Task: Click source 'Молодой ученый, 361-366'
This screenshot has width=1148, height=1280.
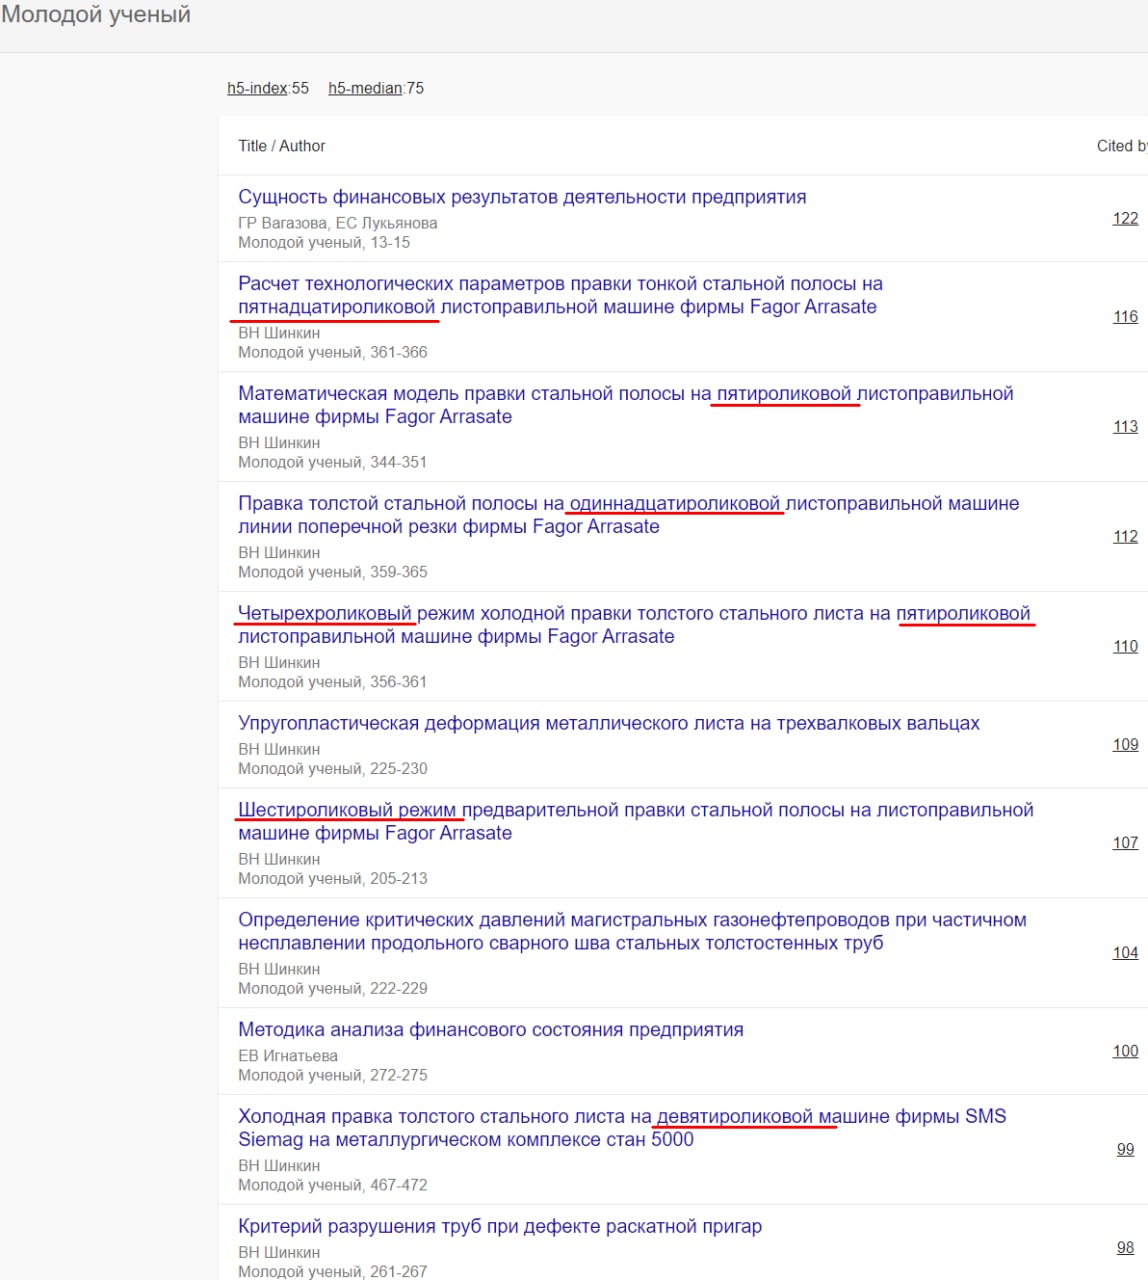Action: (332, 352)
